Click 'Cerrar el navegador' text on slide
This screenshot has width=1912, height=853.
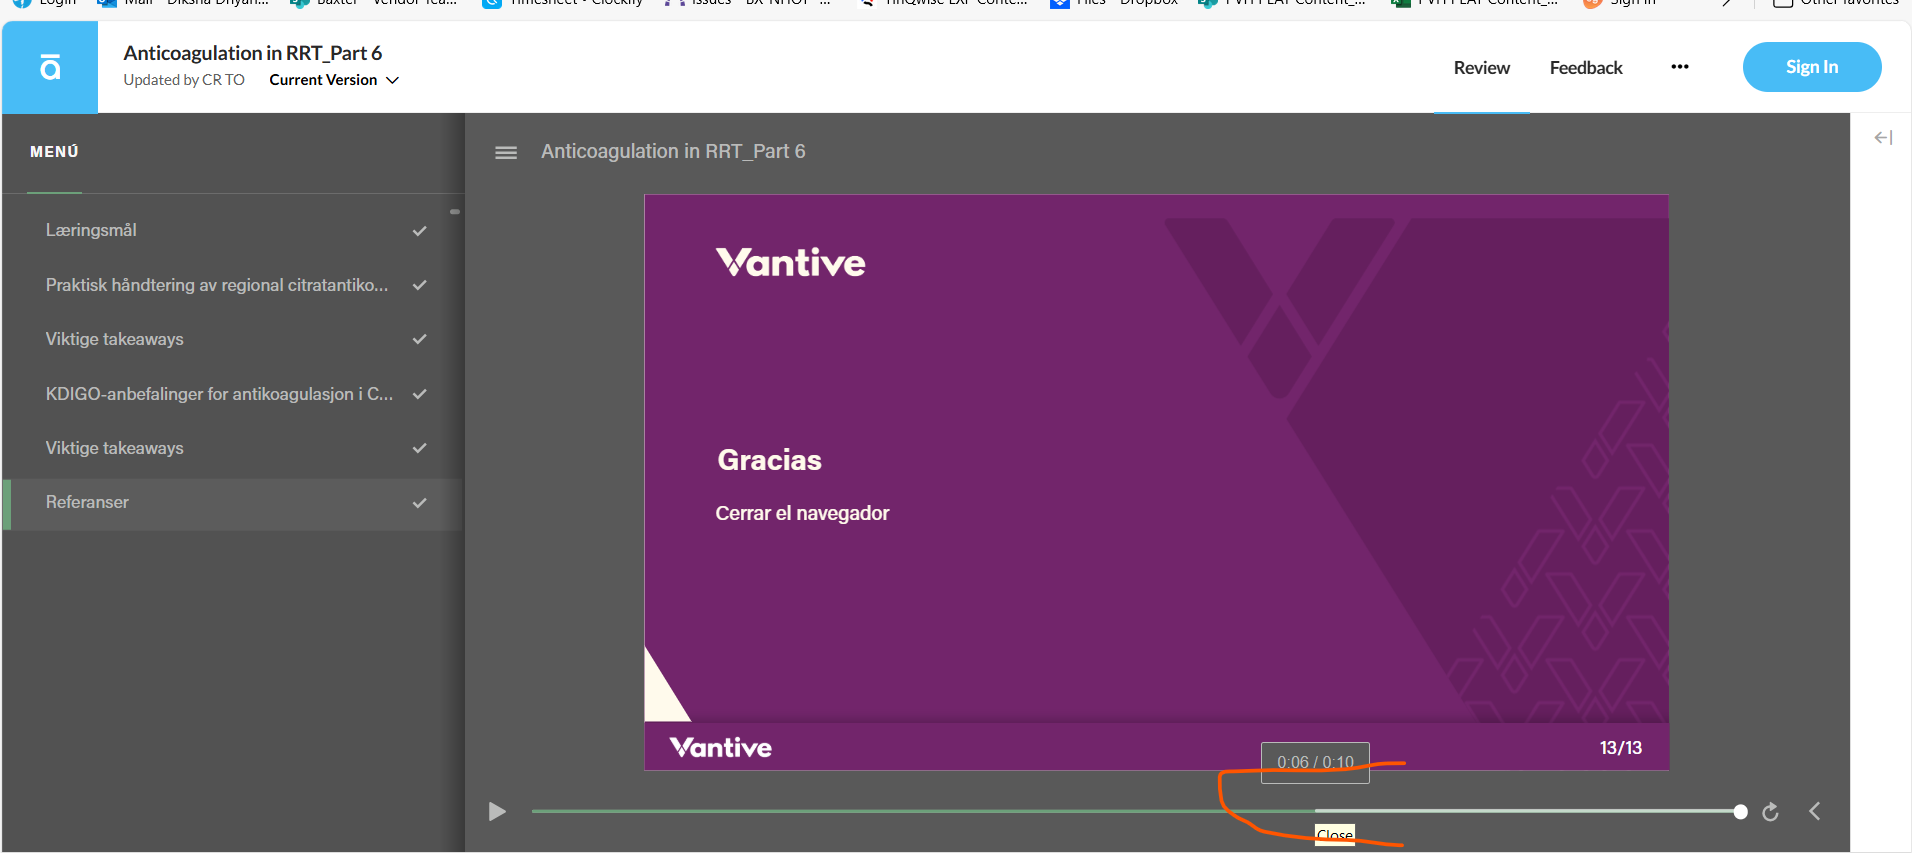click(x=802, y=513)
